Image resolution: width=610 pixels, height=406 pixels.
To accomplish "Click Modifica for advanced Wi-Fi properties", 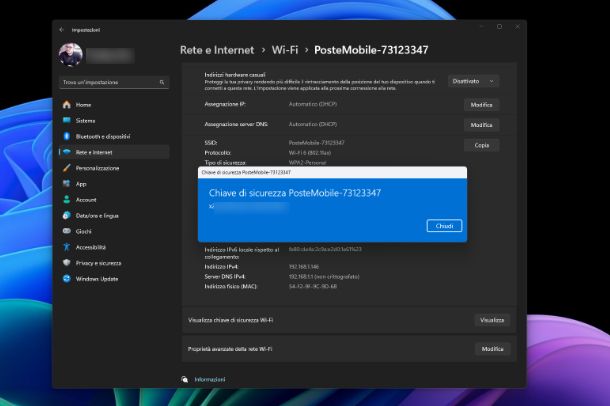I will click(492, 349).
